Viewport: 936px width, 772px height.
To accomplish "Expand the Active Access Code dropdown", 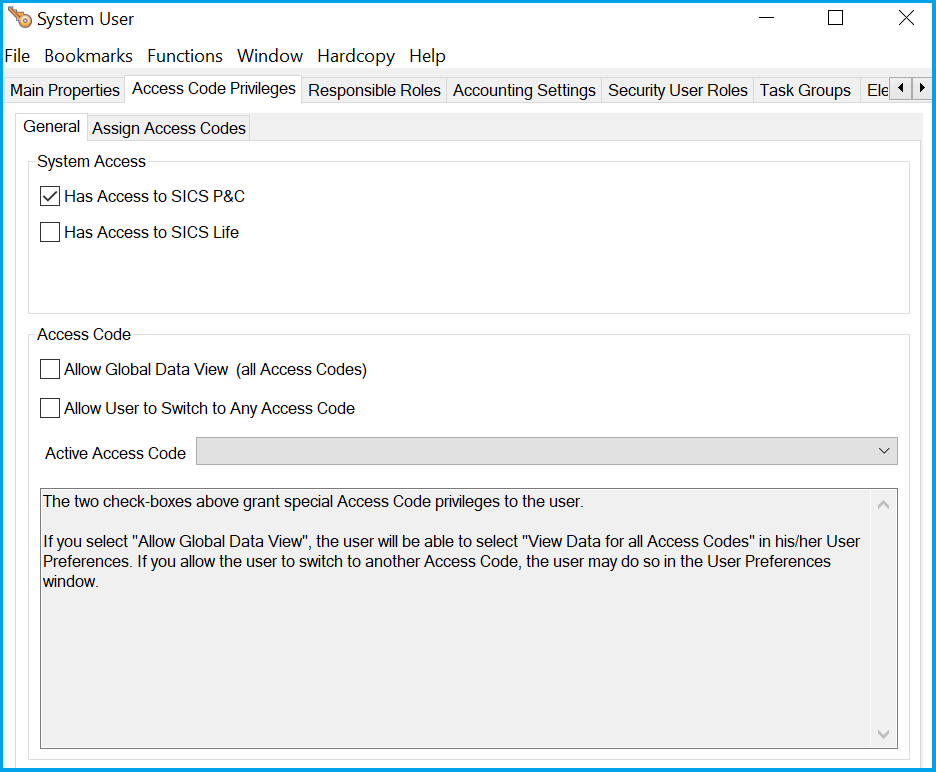I will pos(883,451).
